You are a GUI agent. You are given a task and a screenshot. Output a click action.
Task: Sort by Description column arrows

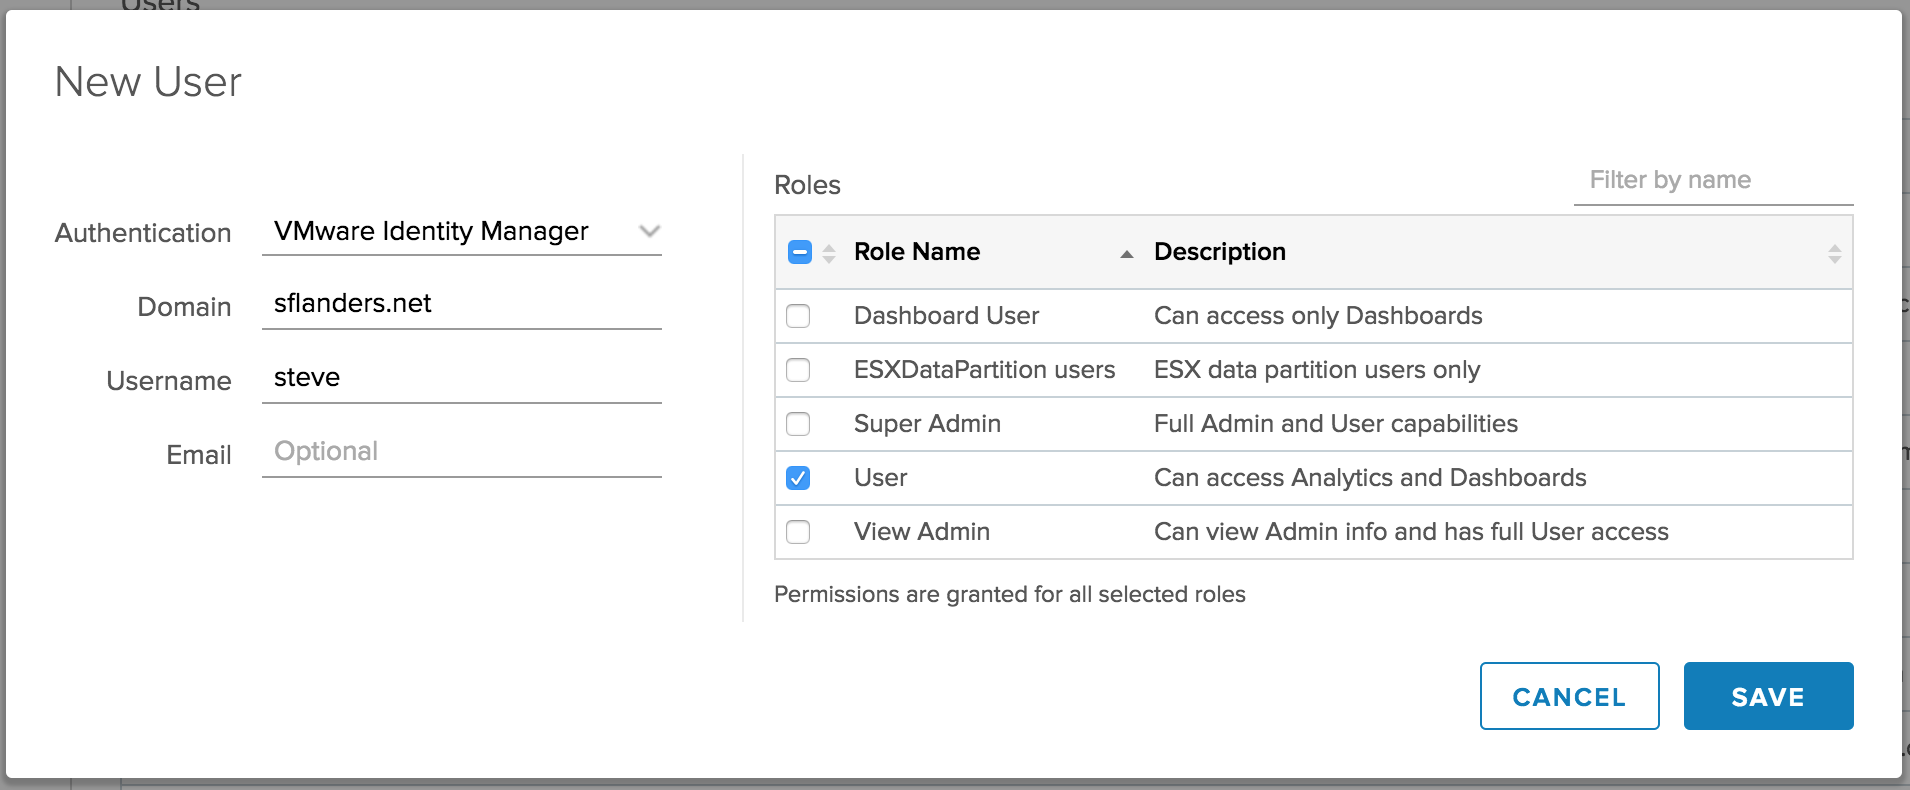coord(1834,254)
